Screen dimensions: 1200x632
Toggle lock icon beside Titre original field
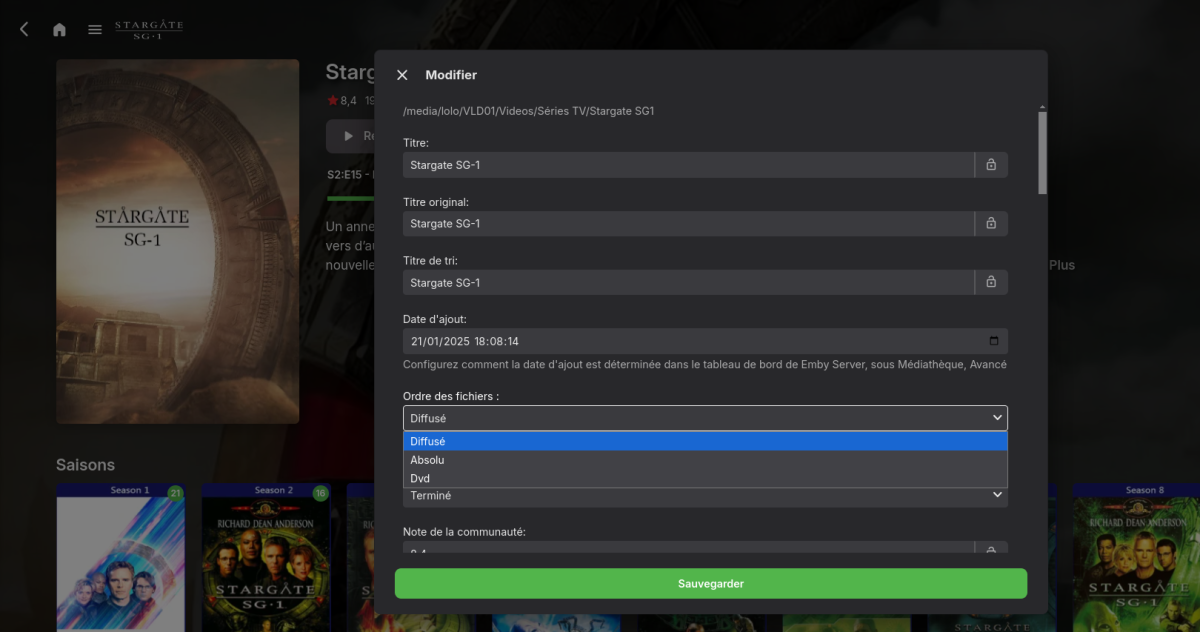coord(991,224)
